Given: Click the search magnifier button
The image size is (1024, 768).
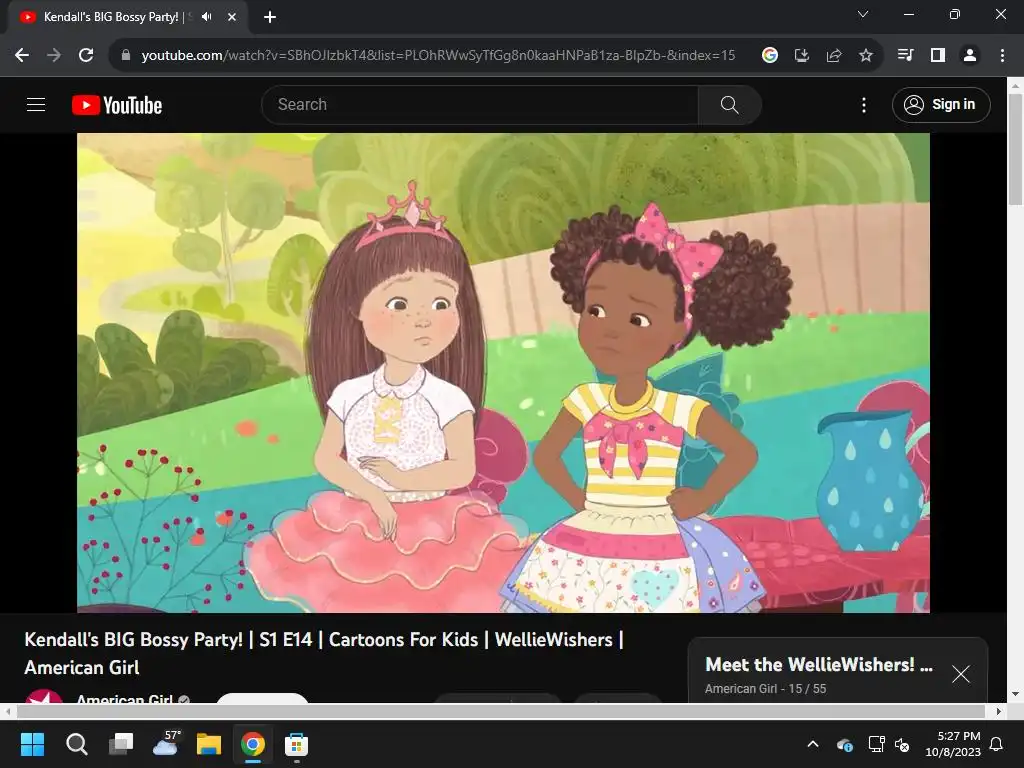Looking at the screenshot, I should 729,104.
